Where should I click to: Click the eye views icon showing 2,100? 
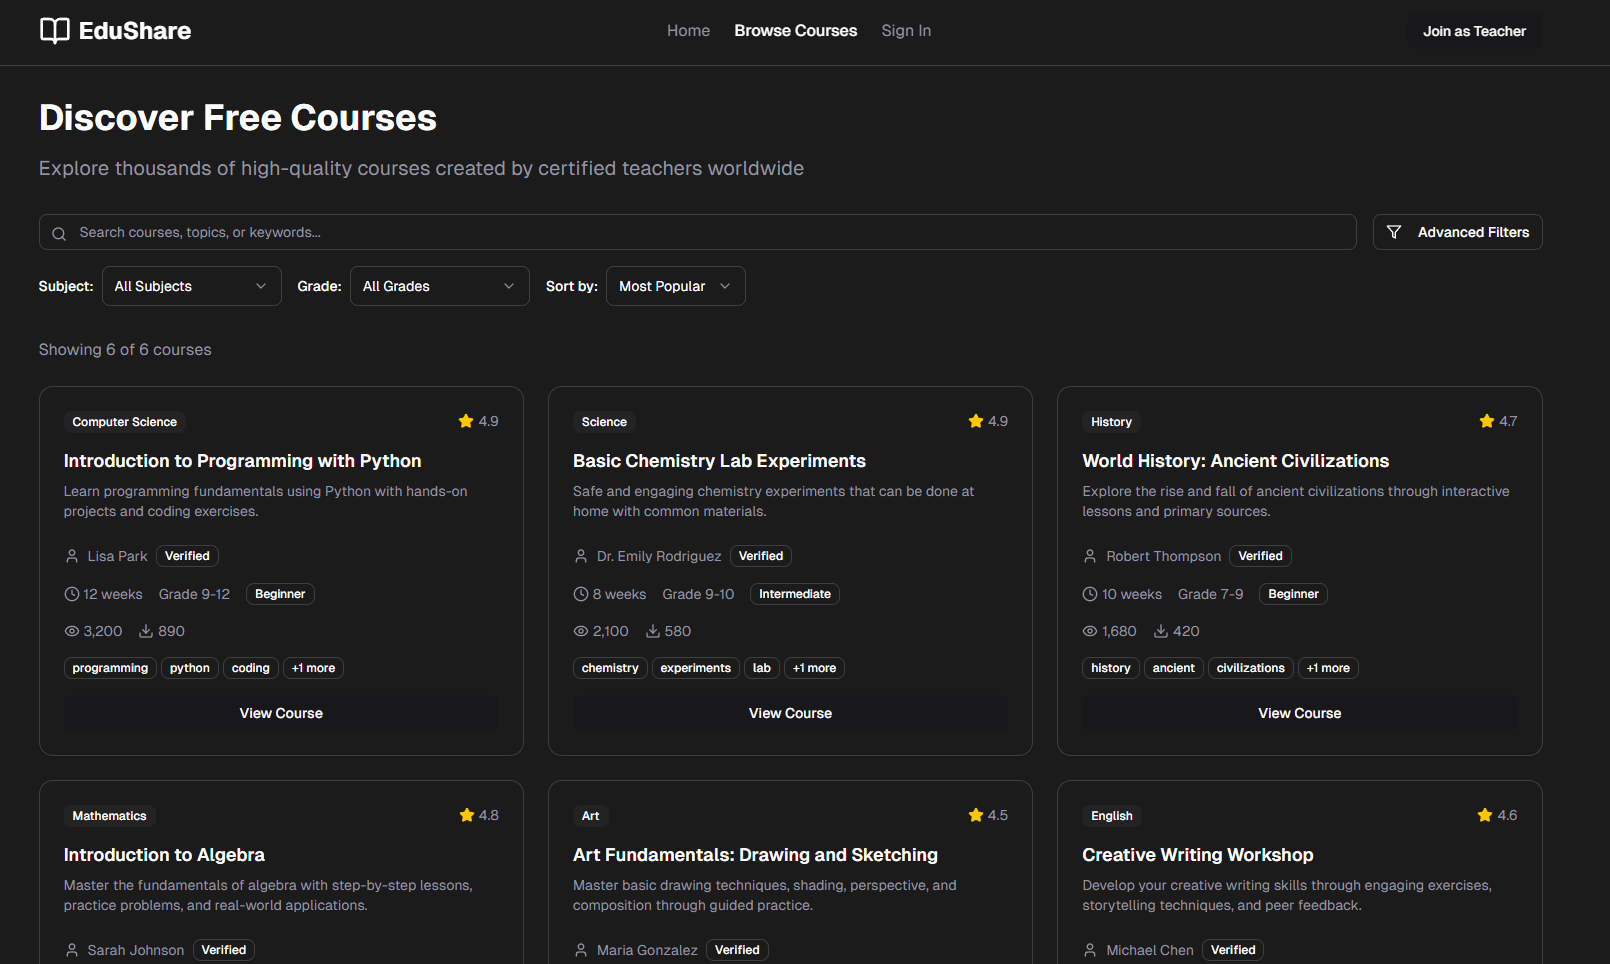[x=581, y=631]
